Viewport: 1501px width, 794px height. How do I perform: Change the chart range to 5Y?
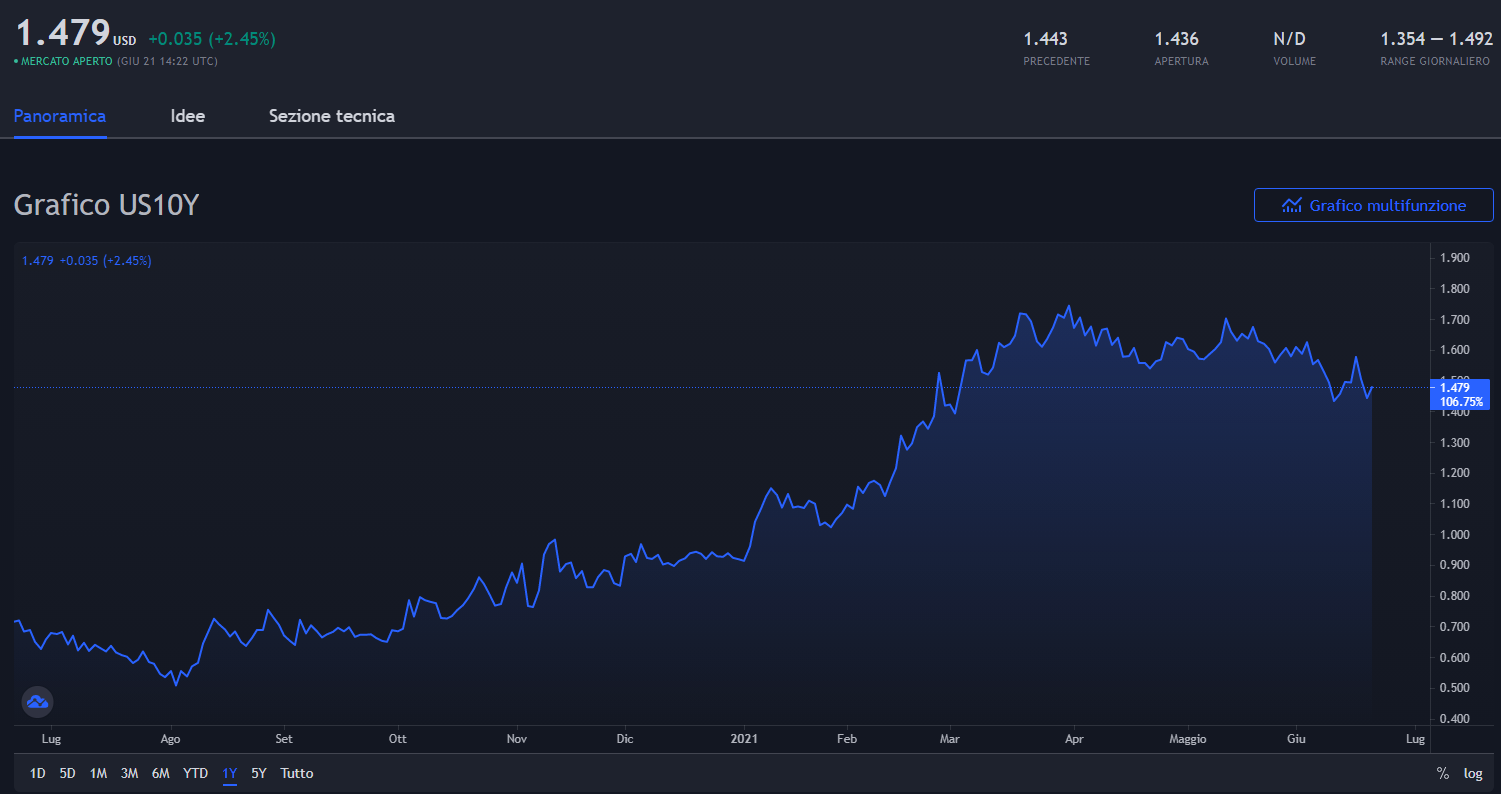tap(259, 773)
